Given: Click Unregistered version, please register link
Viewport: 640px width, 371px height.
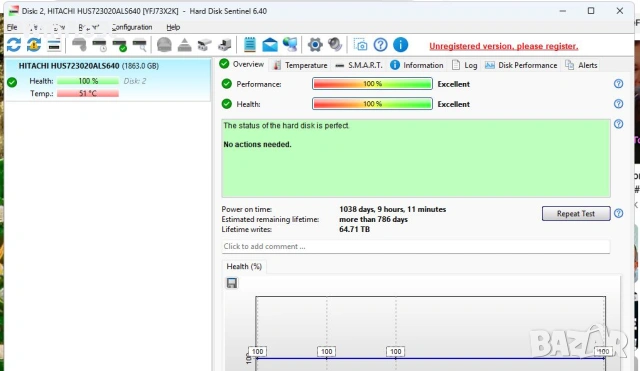Looking at the screenshot, I should click(503, 46).
